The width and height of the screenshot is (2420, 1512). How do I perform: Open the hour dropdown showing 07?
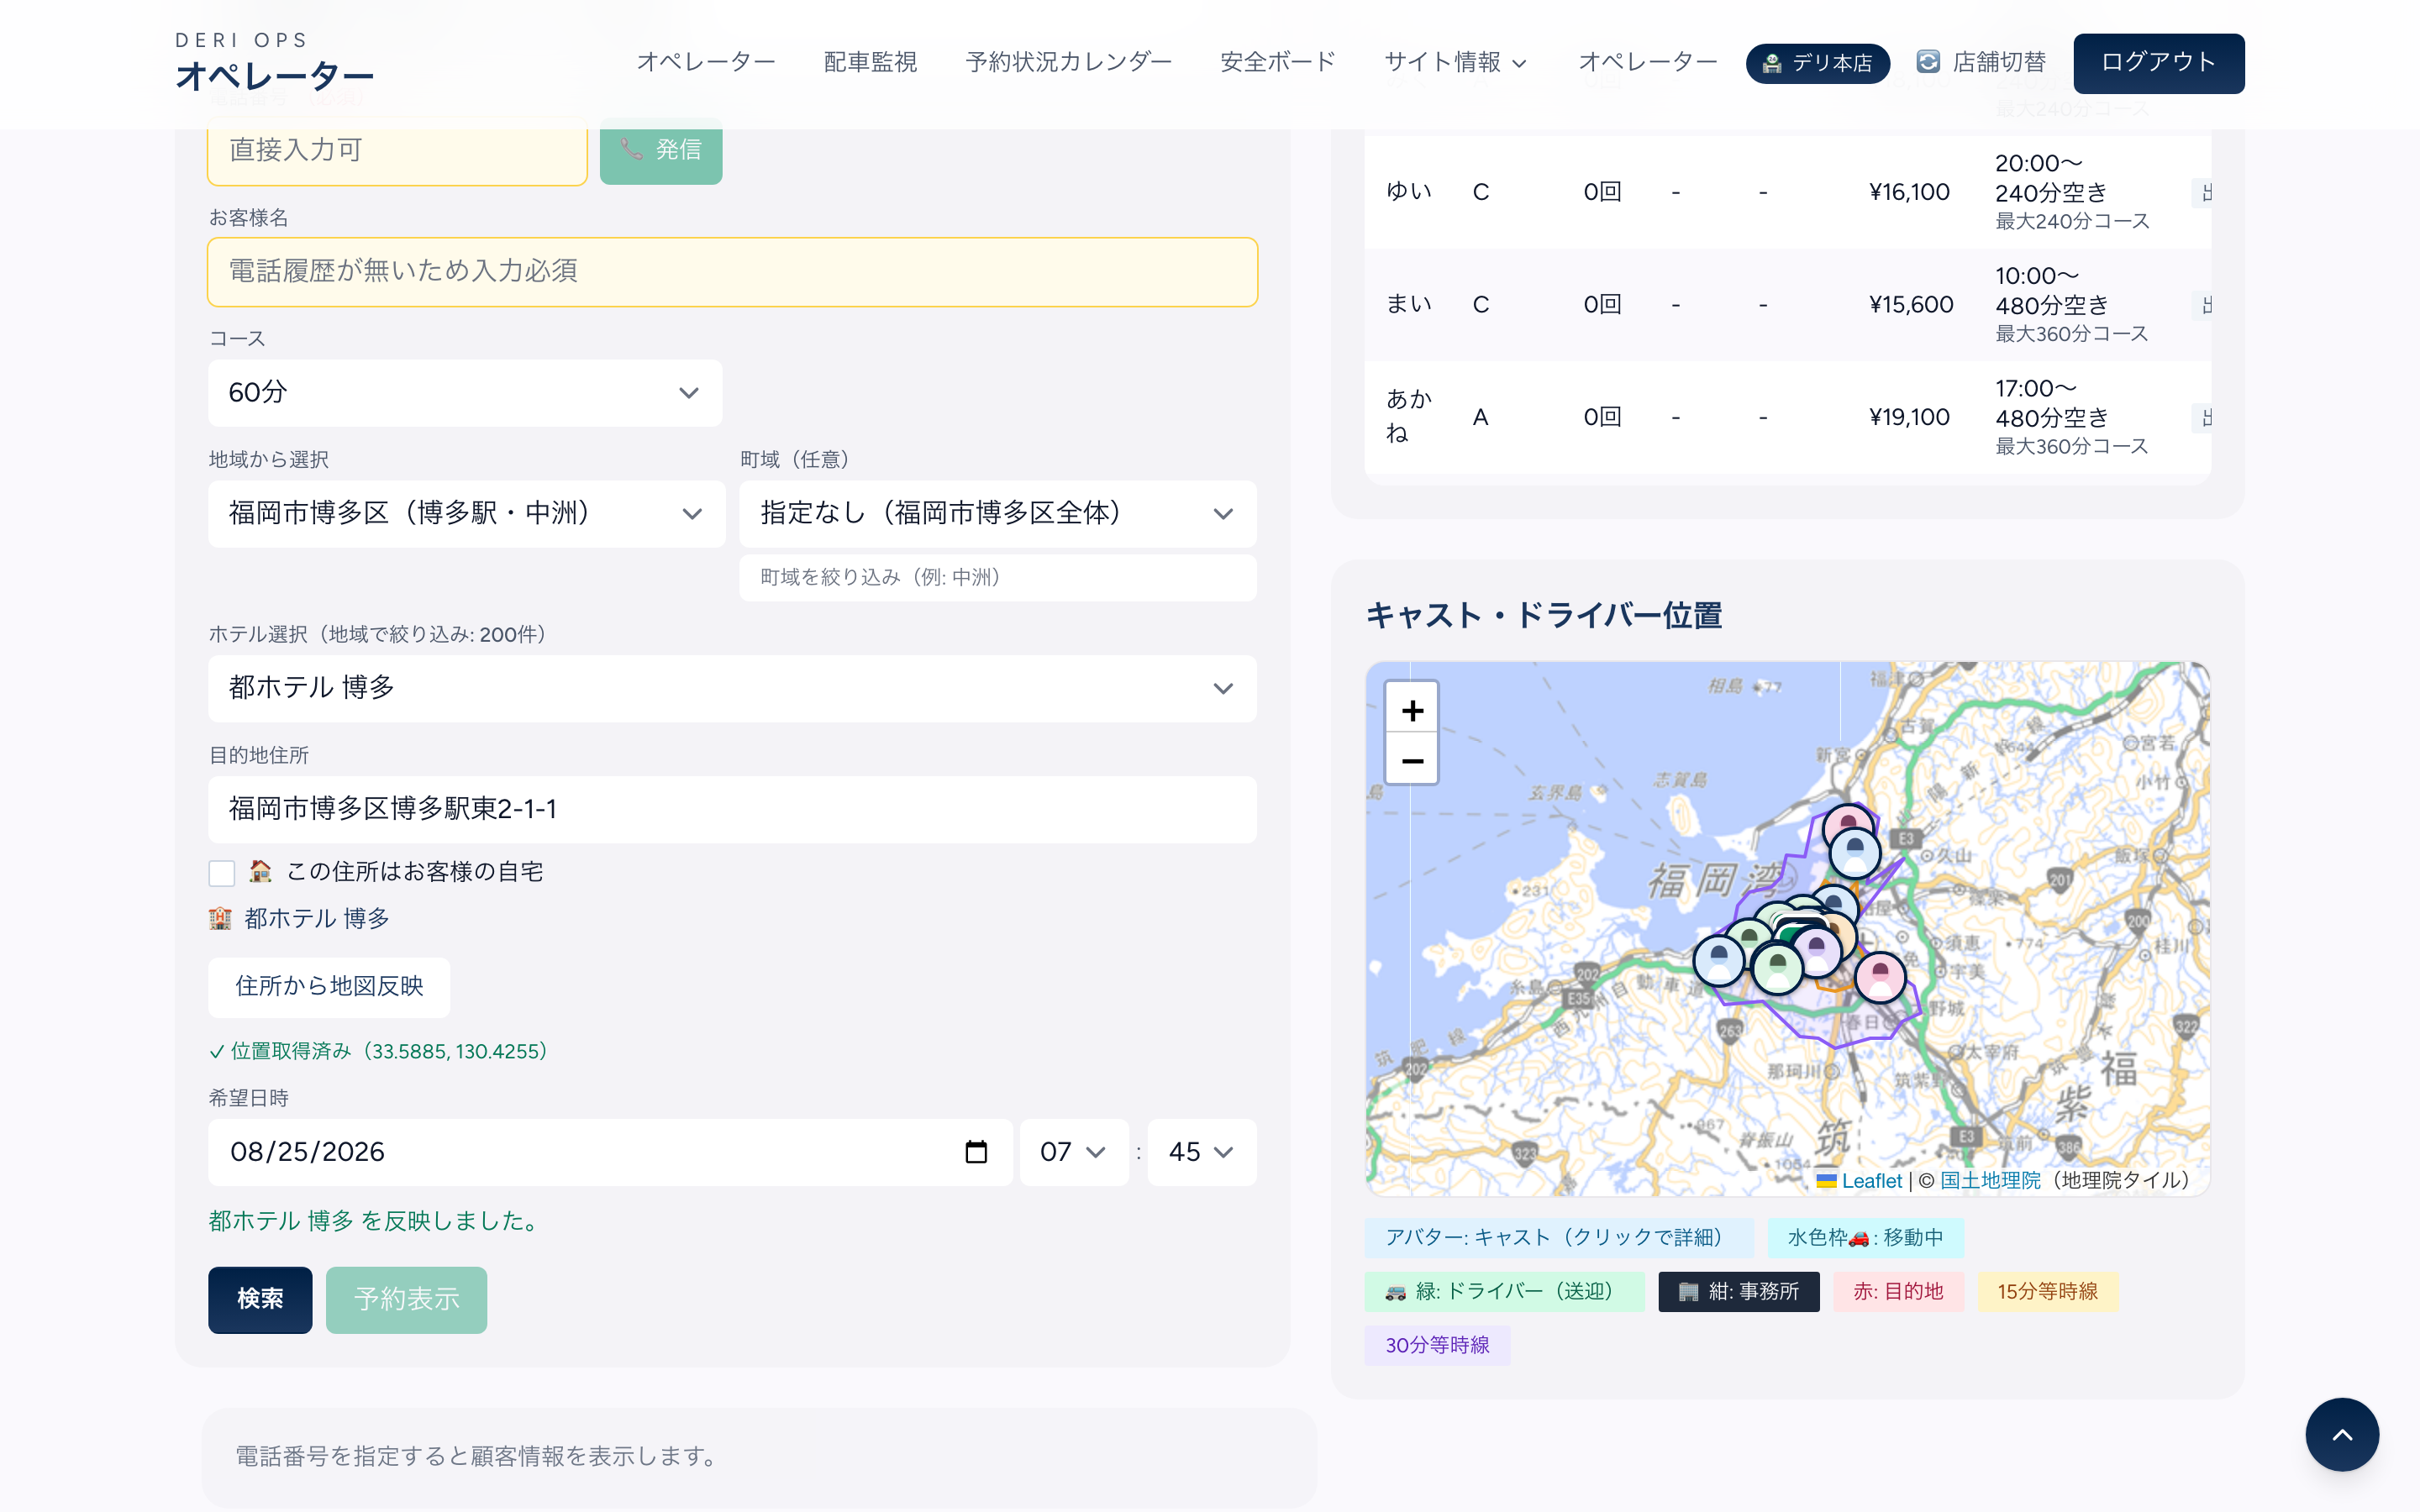click(1073, 1152)
